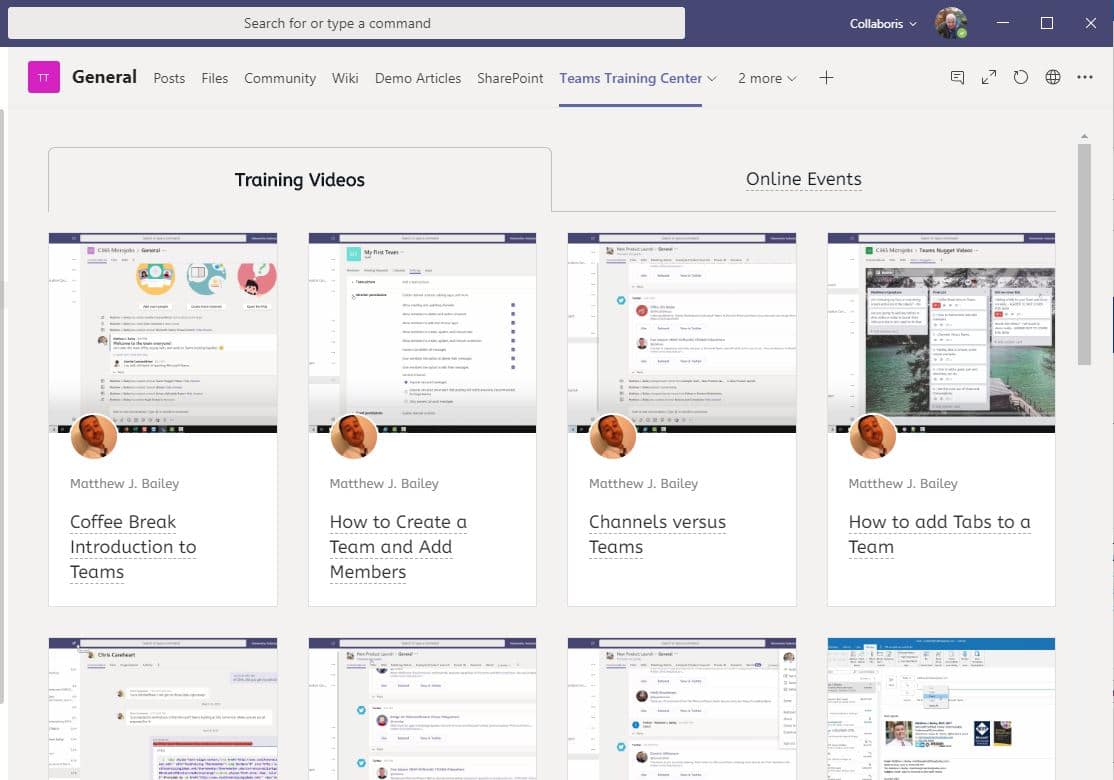
Task: Open How to add Tabs to a Team link
Action: 939,534
